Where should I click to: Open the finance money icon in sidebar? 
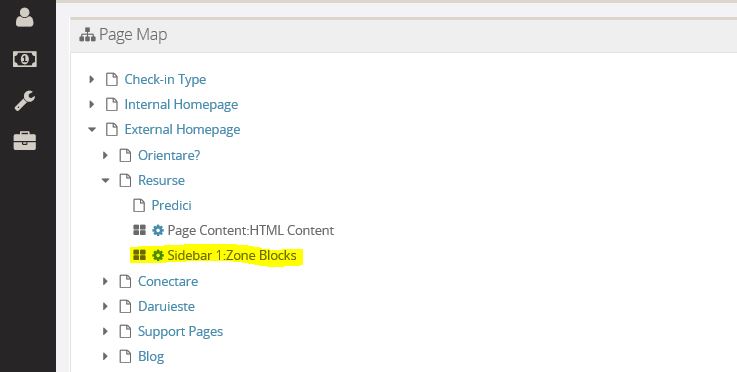(24, 59)
